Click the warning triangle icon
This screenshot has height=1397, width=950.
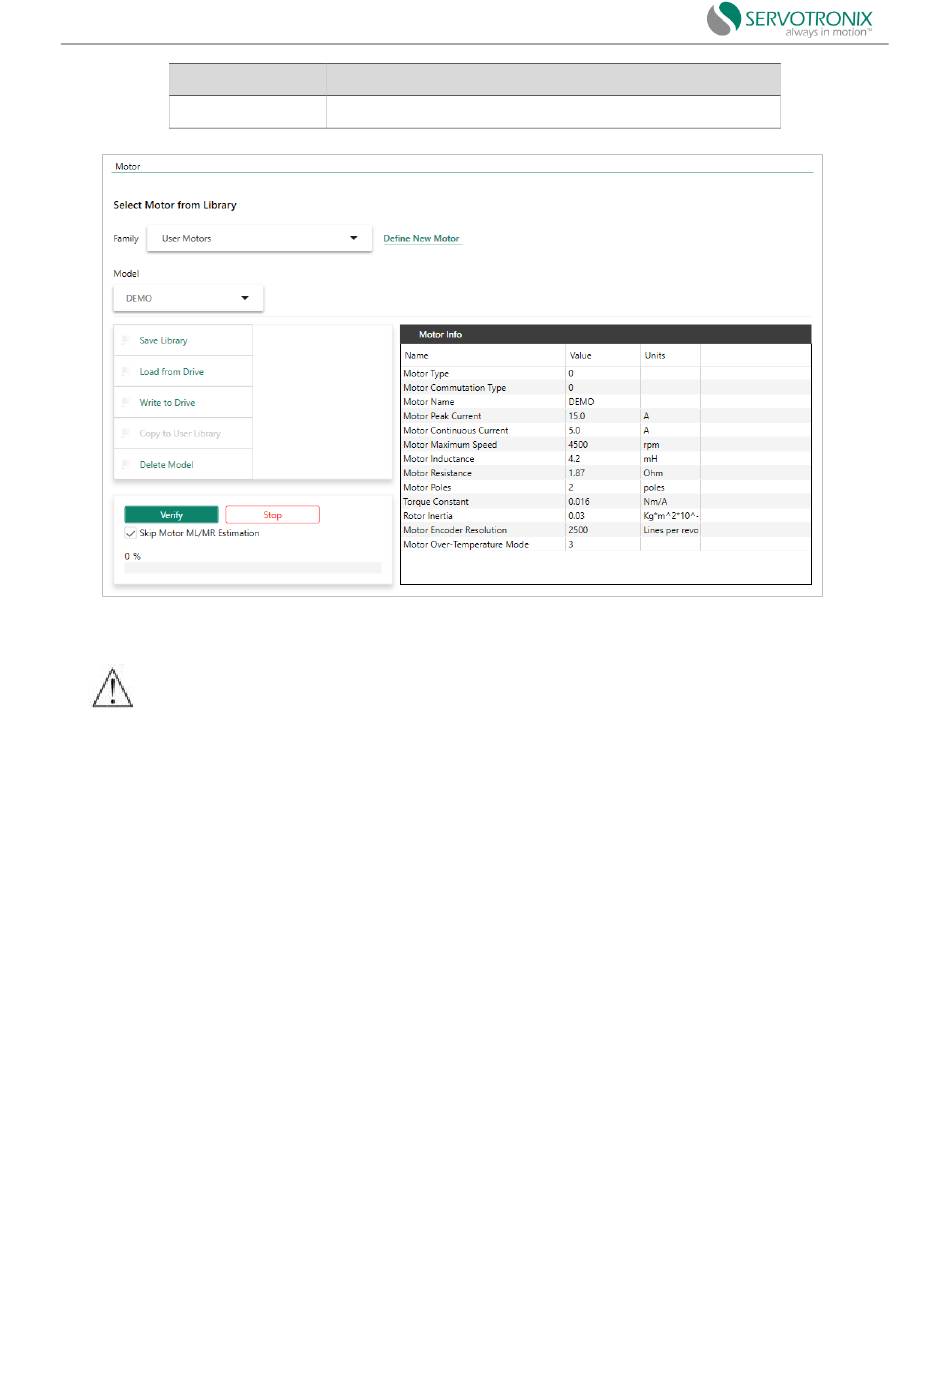point(113,688)
